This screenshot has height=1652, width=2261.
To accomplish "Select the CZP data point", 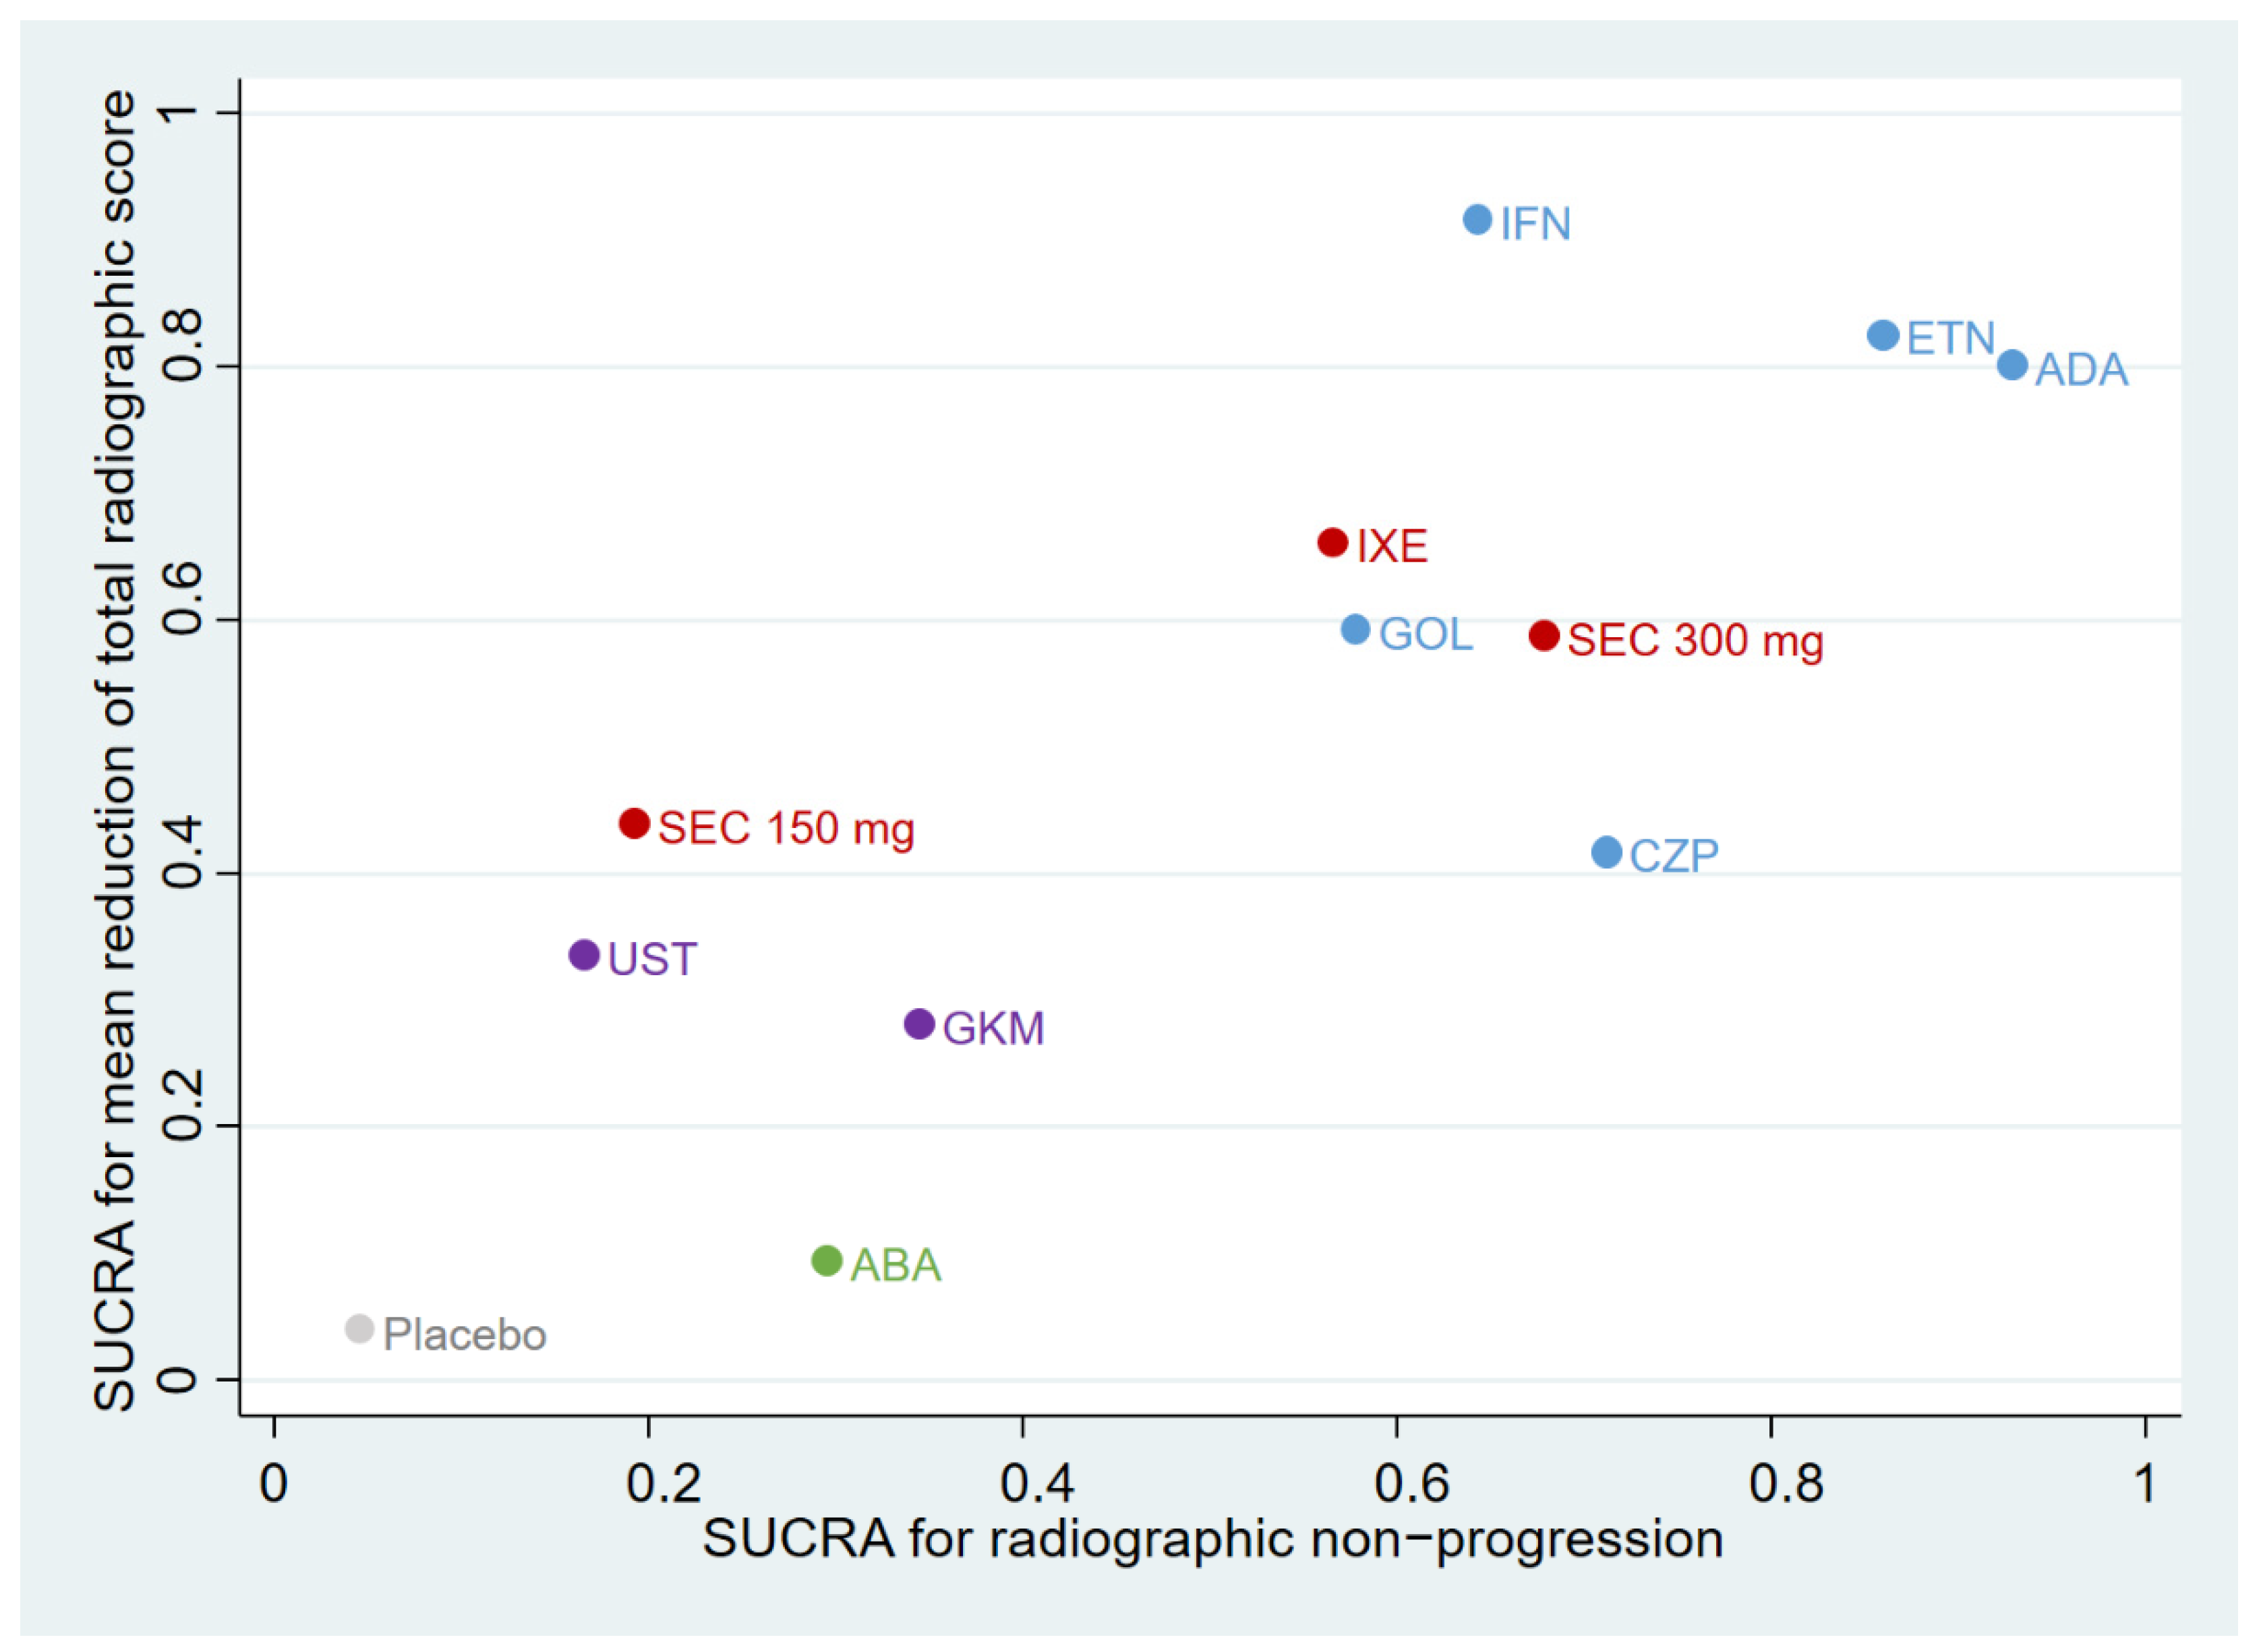I will tap(1606, 853).
